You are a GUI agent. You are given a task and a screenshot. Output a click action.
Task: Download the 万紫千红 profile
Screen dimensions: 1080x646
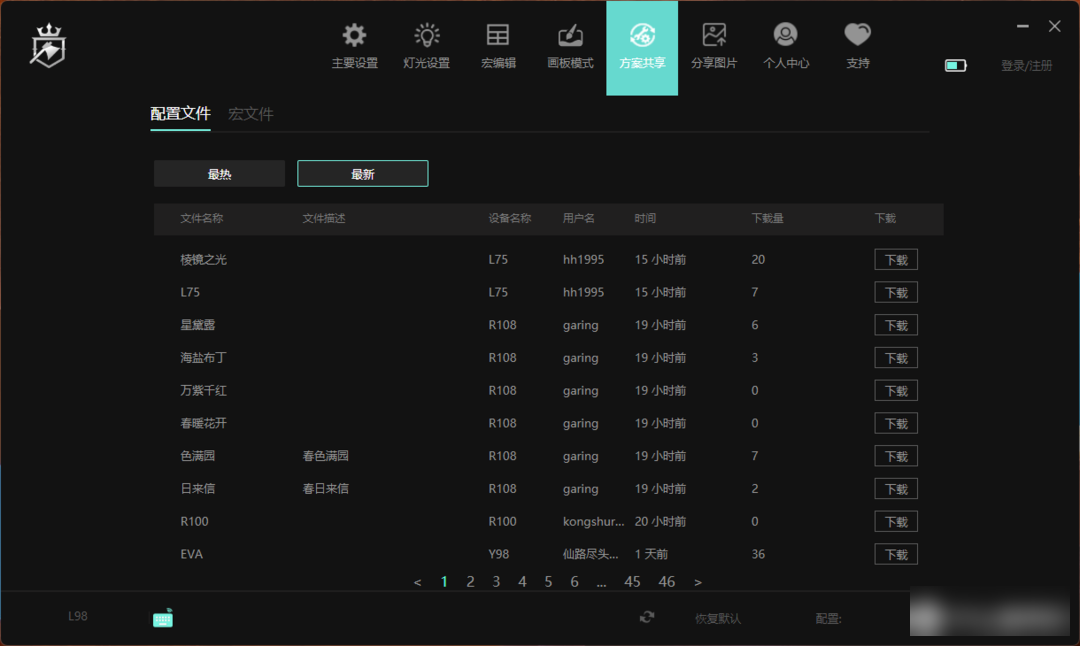coord(895,390)
